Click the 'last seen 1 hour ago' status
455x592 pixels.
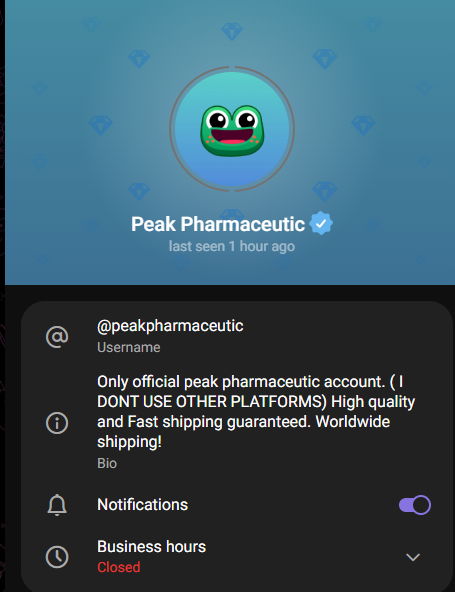(x=231, y=246)
